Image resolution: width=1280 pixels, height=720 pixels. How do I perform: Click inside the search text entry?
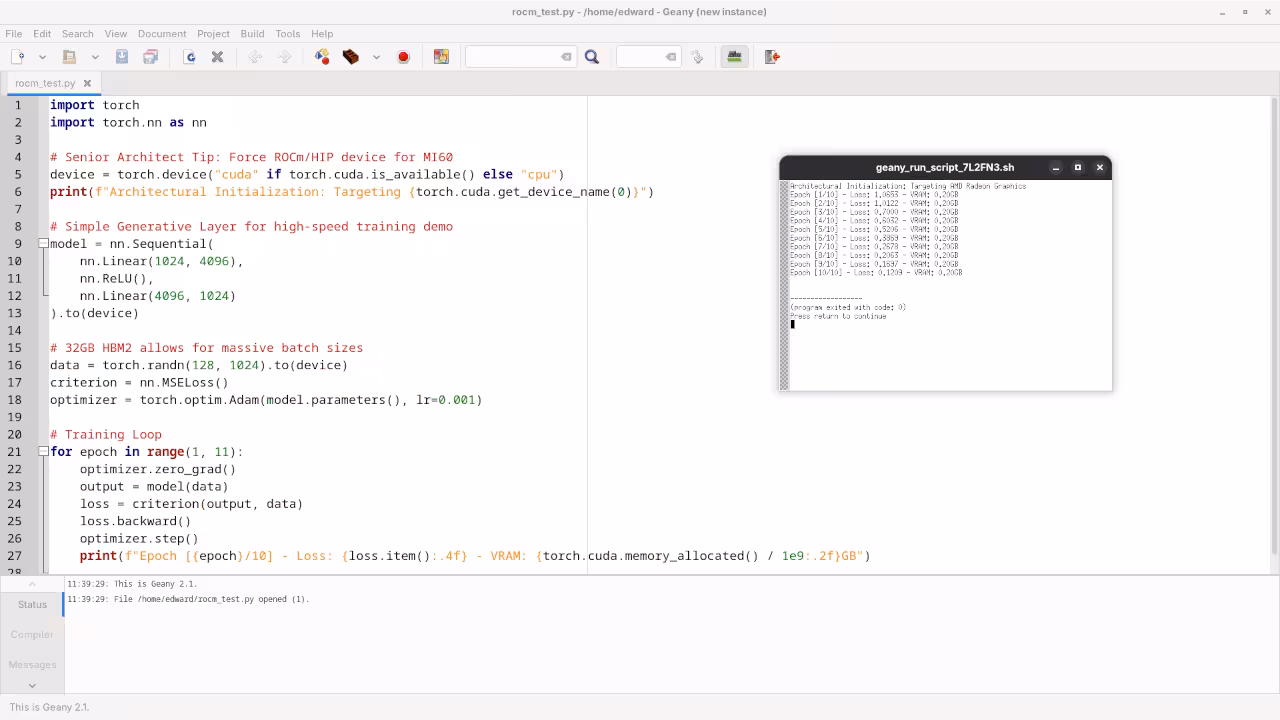pos(520,57)
